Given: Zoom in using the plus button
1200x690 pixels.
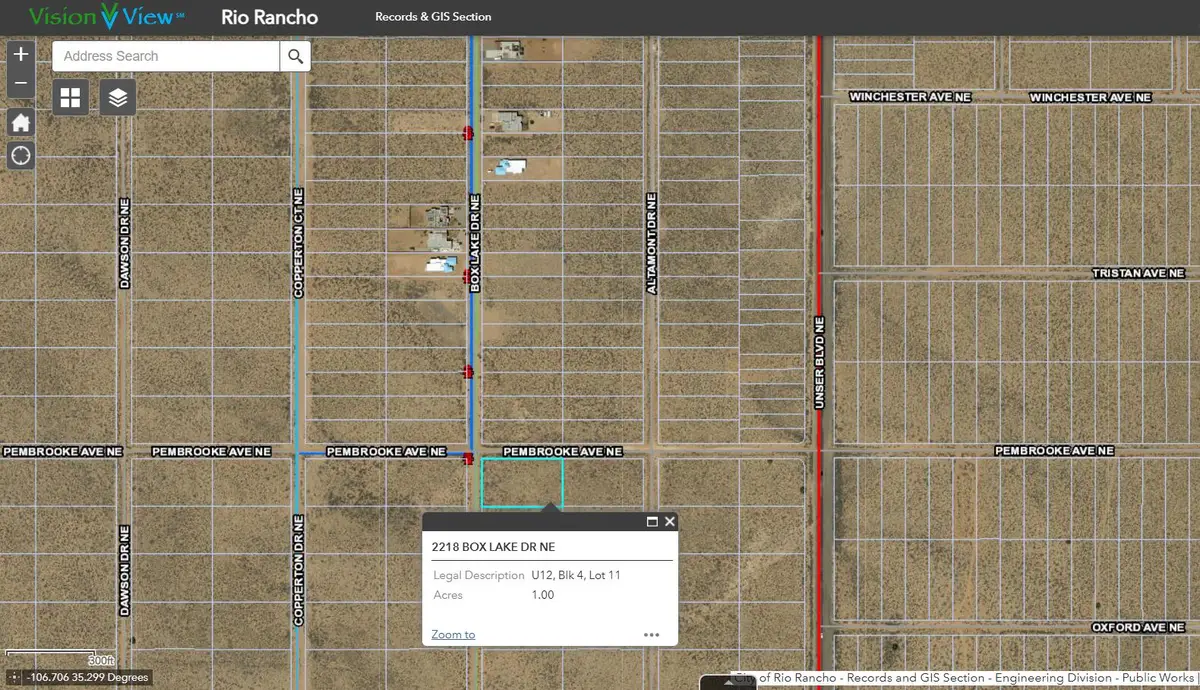Looking at the screenshot, I should (20, 54).
